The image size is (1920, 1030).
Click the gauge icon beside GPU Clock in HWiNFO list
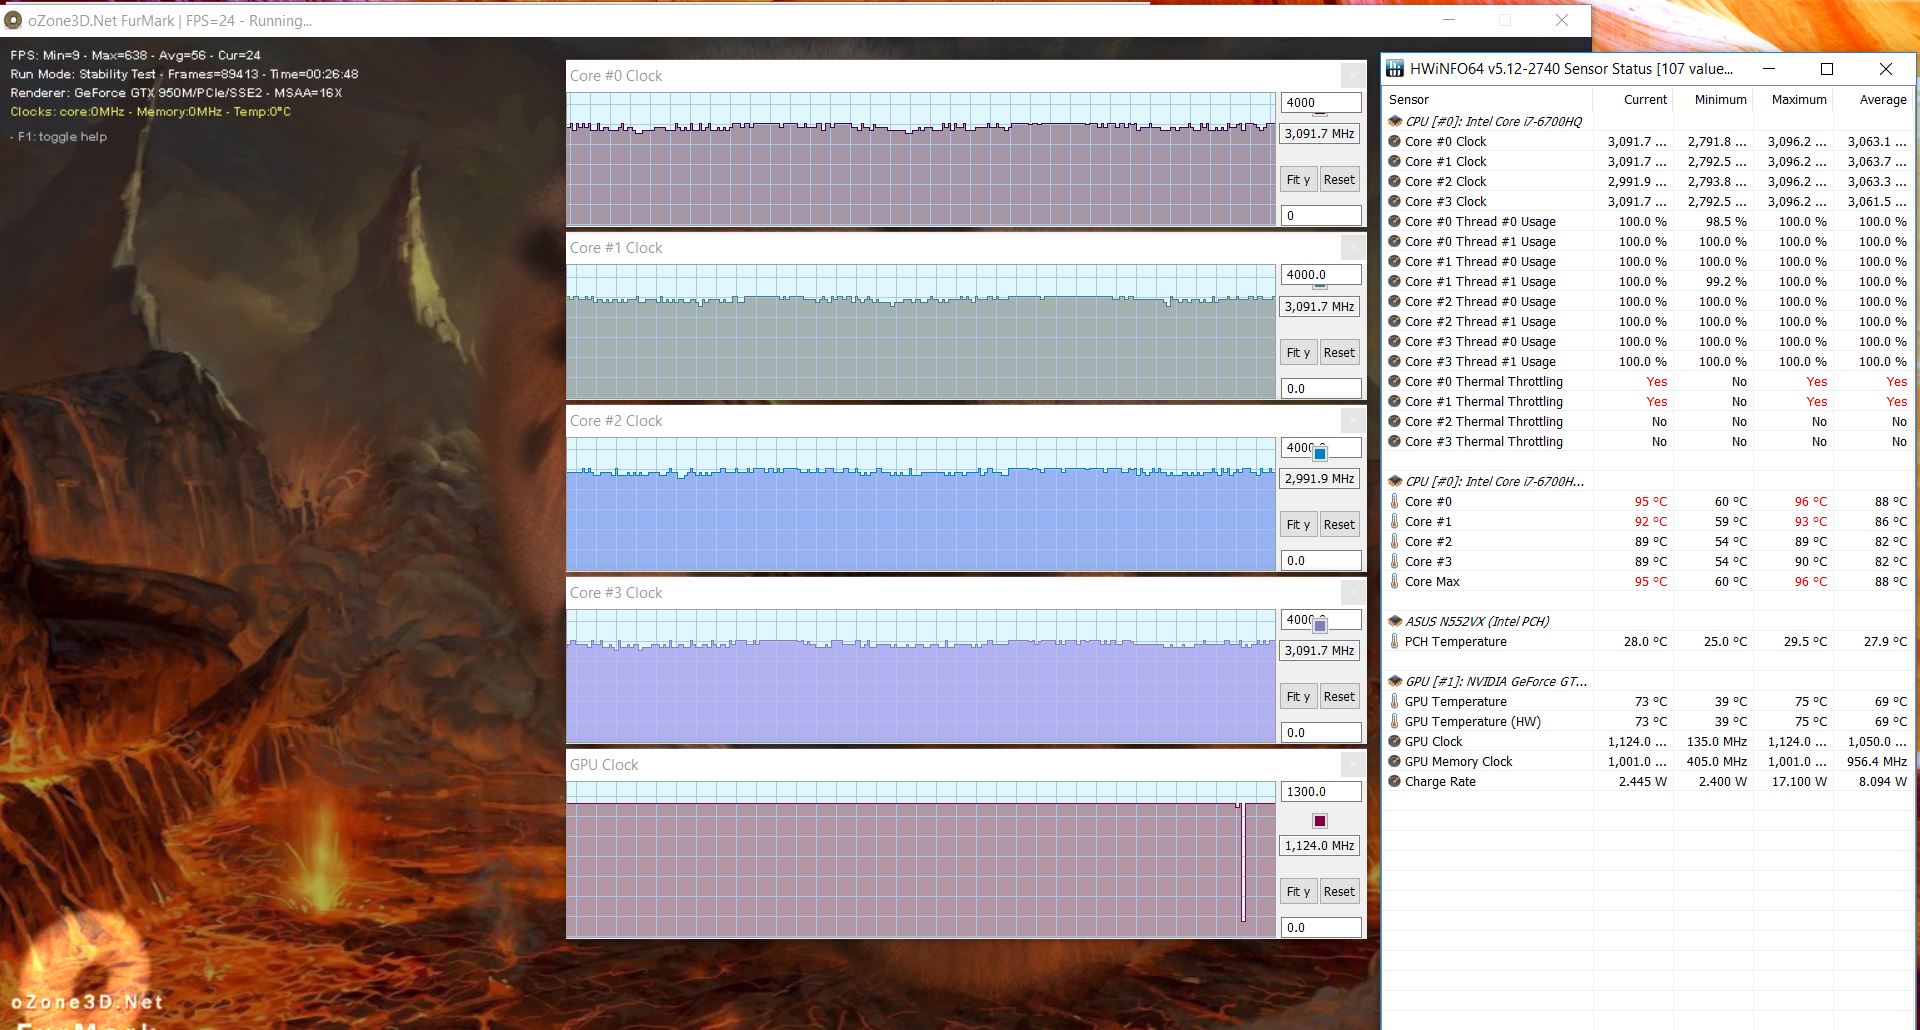pos(1395,741)
